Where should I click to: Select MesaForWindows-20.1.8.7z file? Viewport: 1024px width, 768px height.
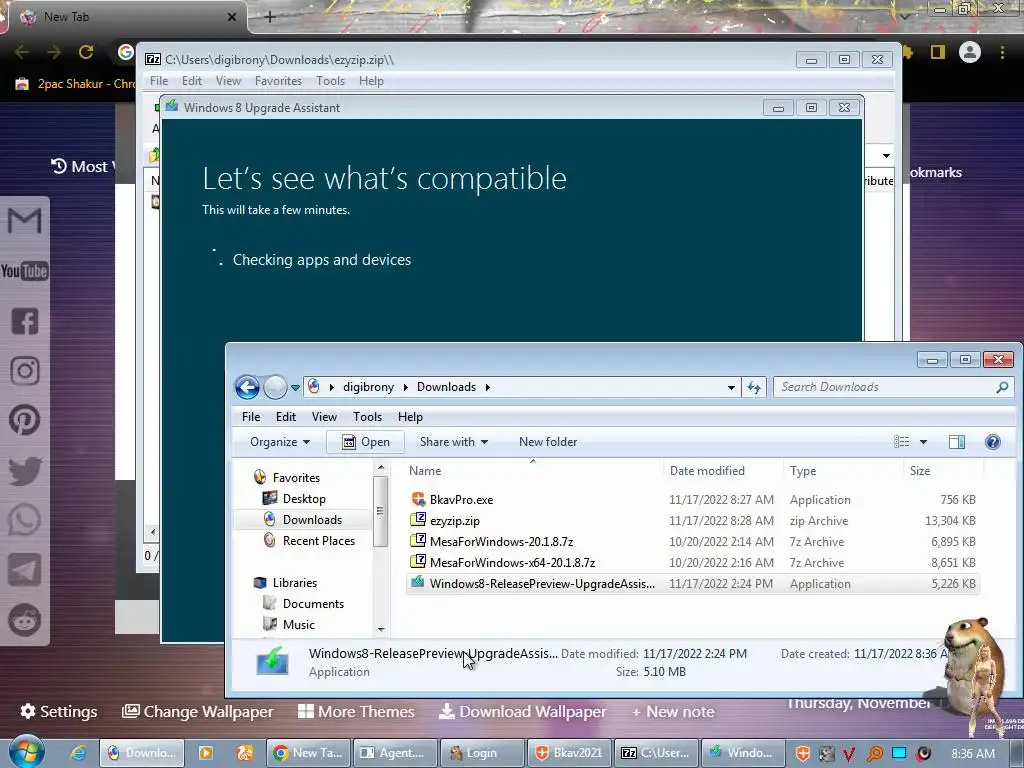[x=501, y=541]
